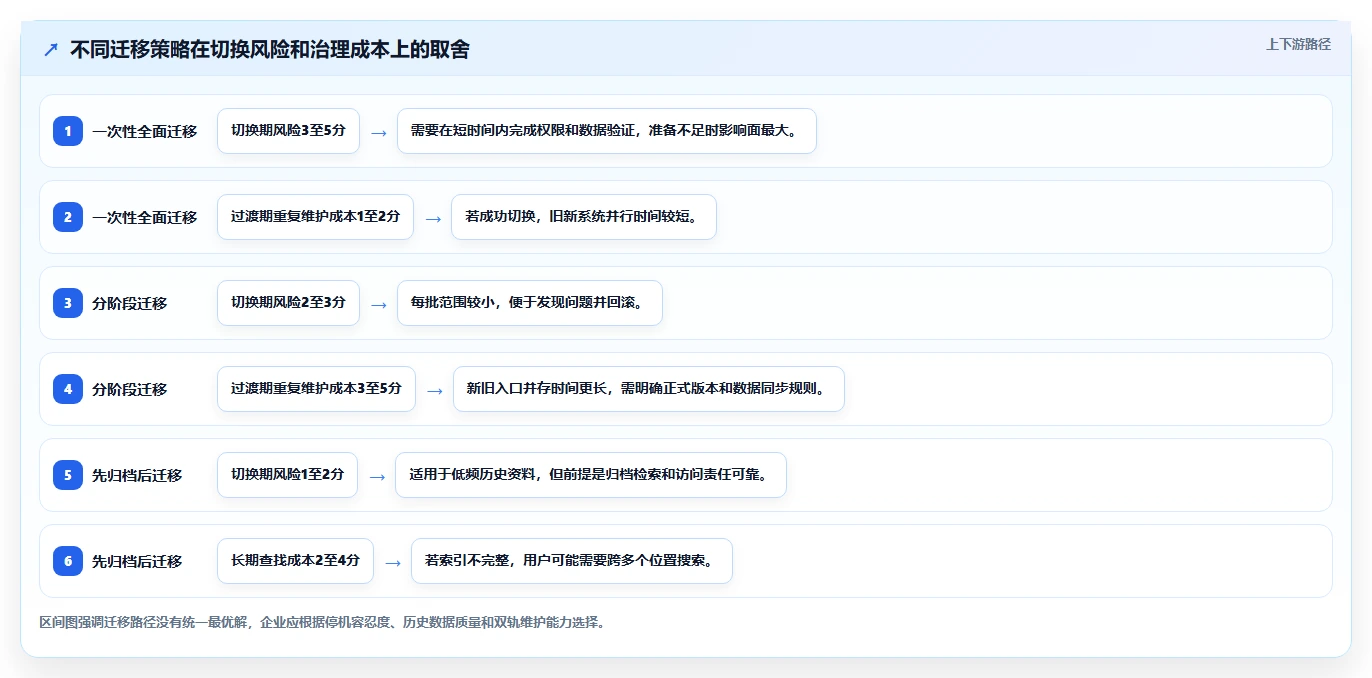The height and width of the screenshot is (678, 1372).
Task: Click the arrow after 长期查找成本2至4分
Action: pos(392,562)
